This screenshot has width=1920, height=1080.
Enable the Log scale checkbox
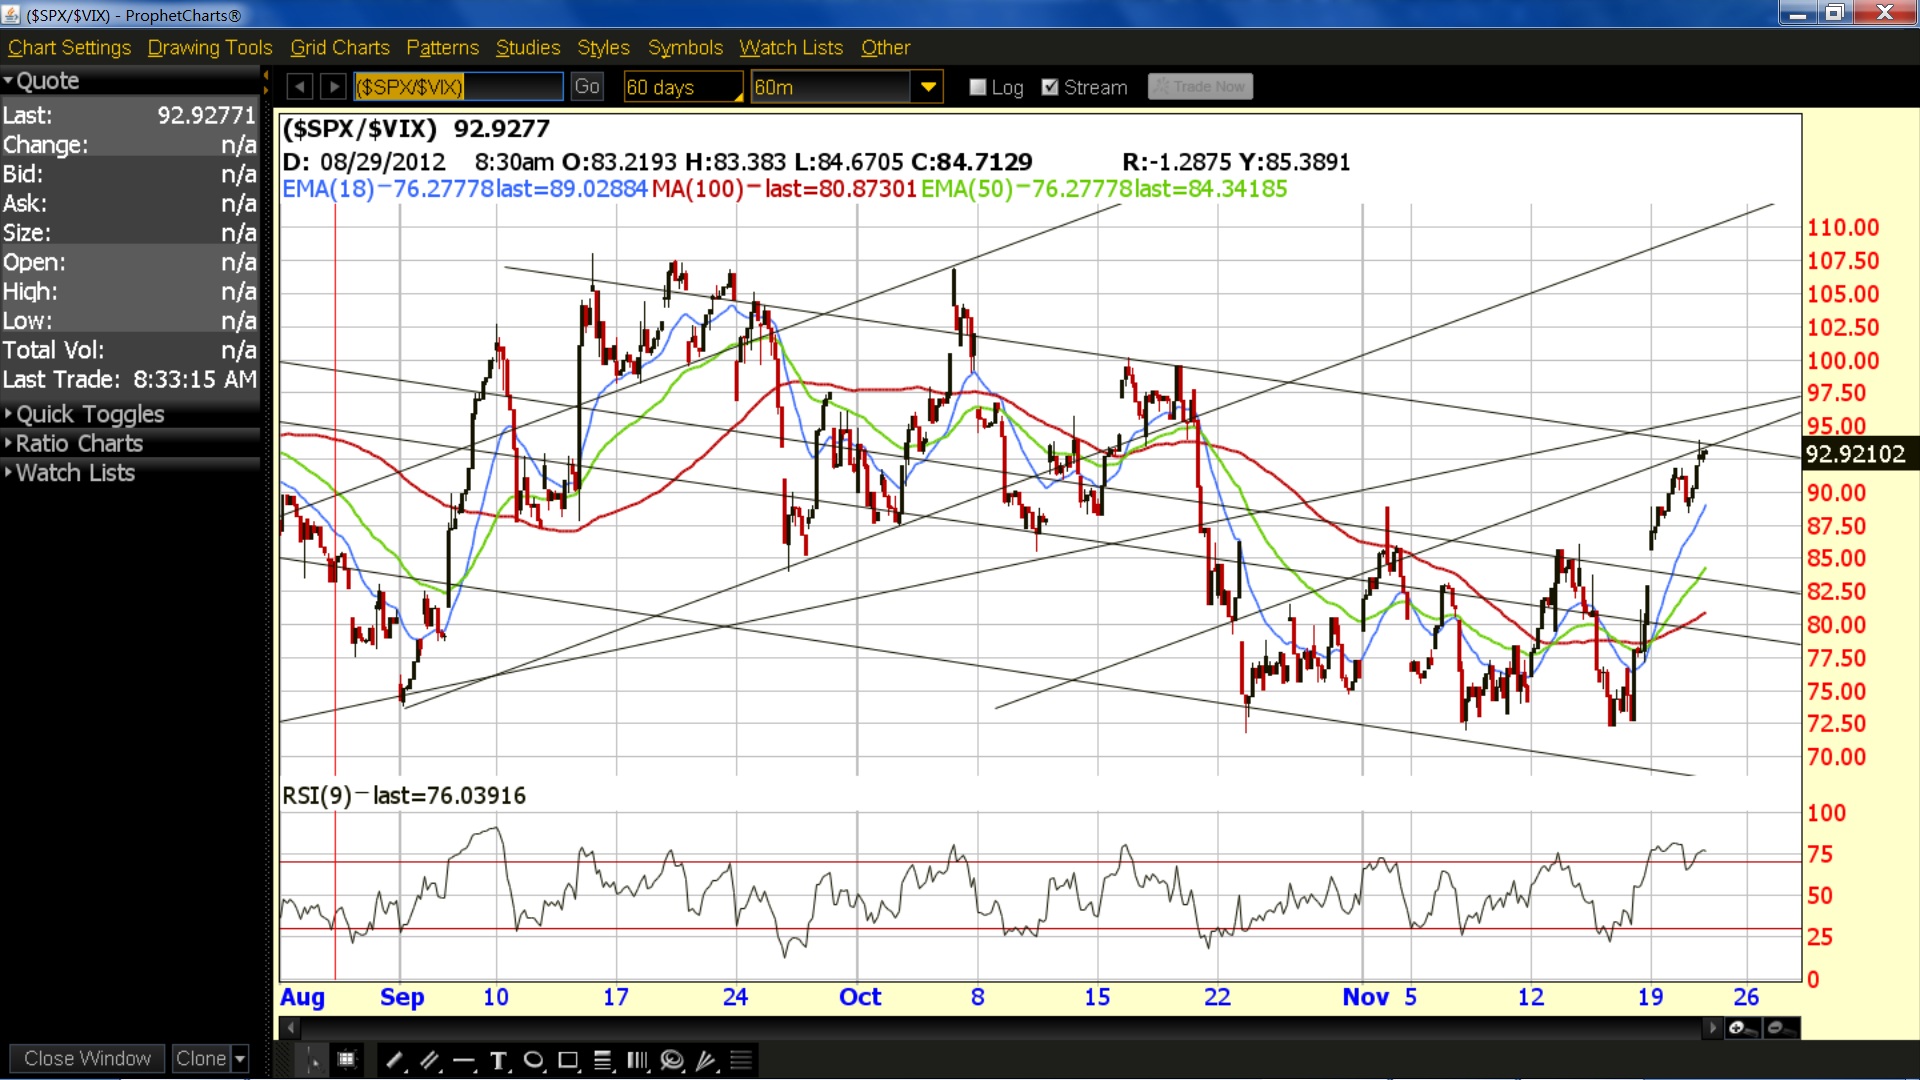[978, 87]
